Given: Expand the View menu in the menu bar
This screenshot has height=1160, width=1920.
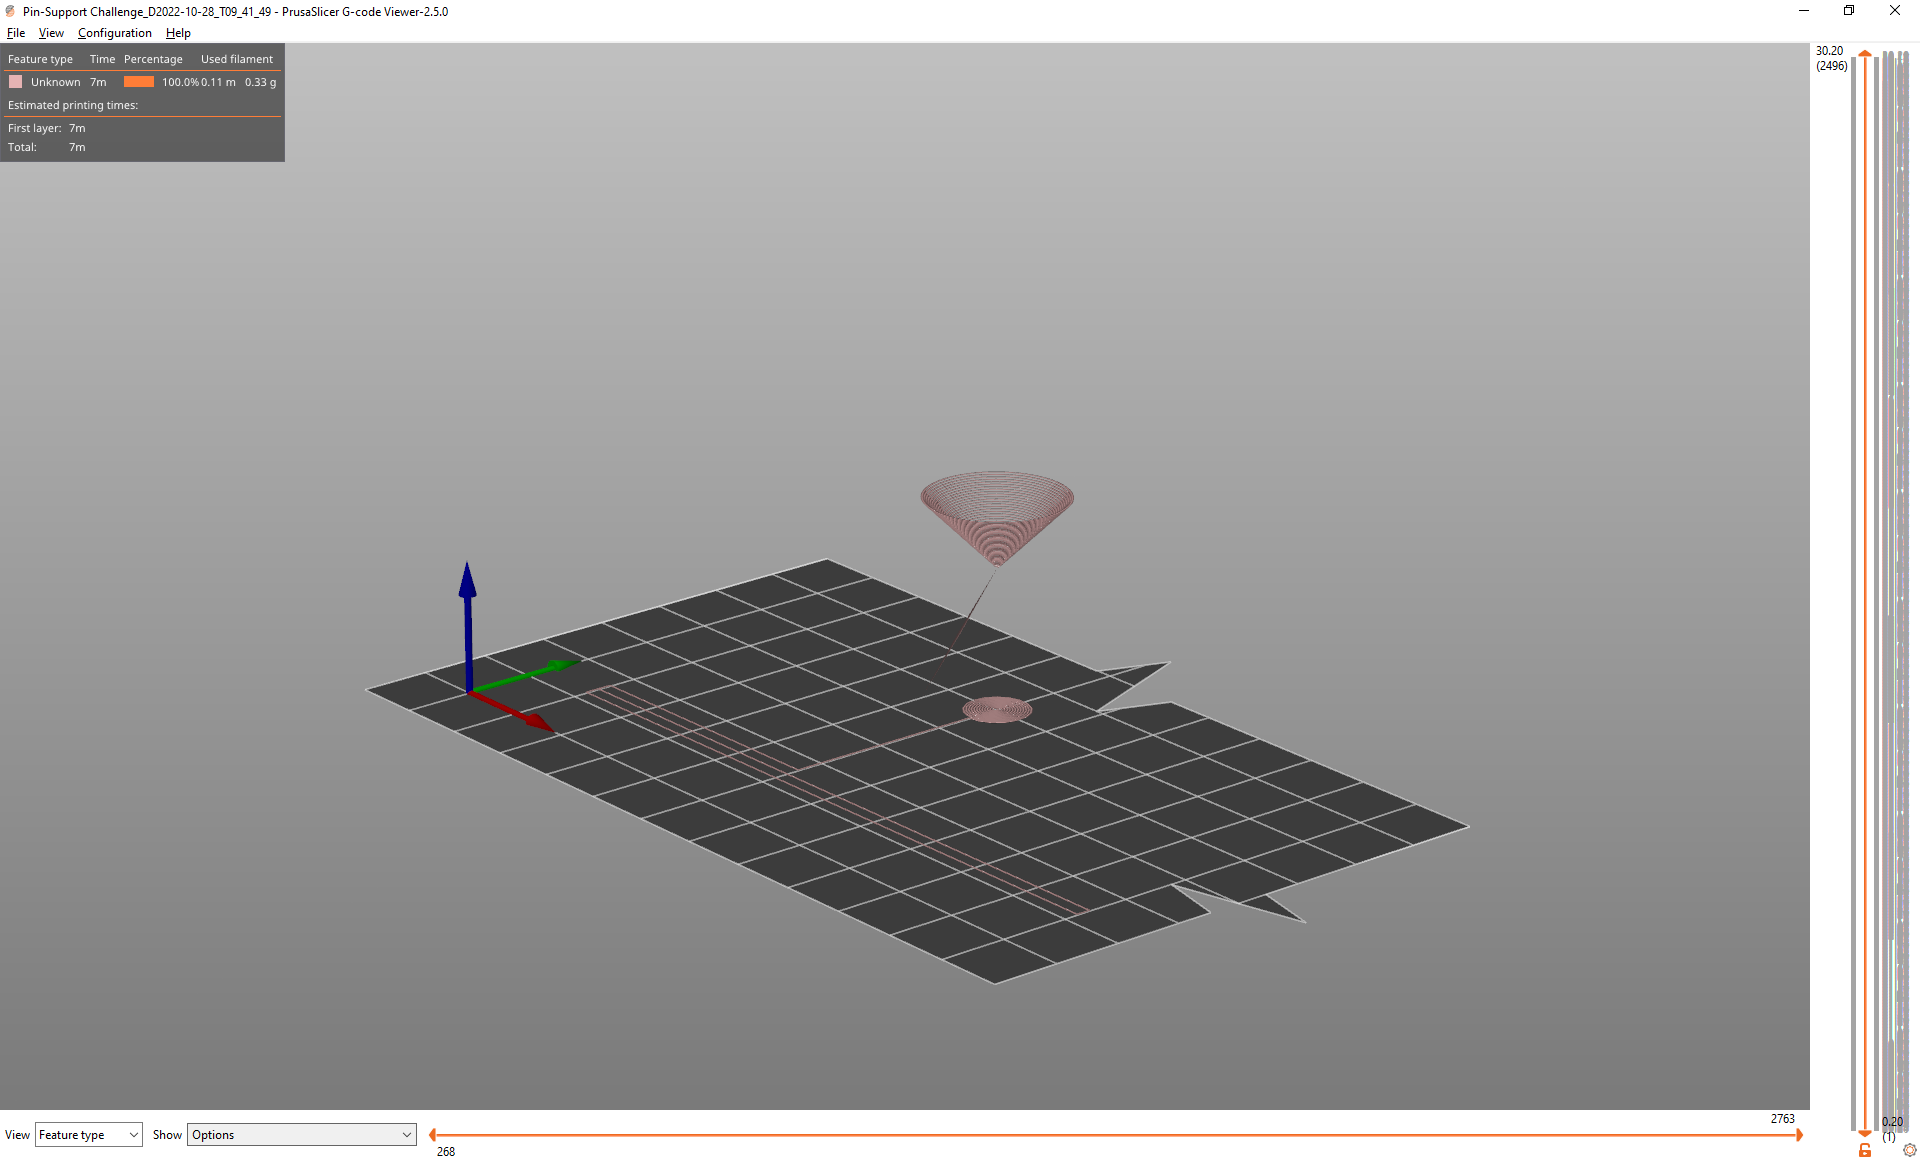Looking at the screenshot, I should [50, 33].
